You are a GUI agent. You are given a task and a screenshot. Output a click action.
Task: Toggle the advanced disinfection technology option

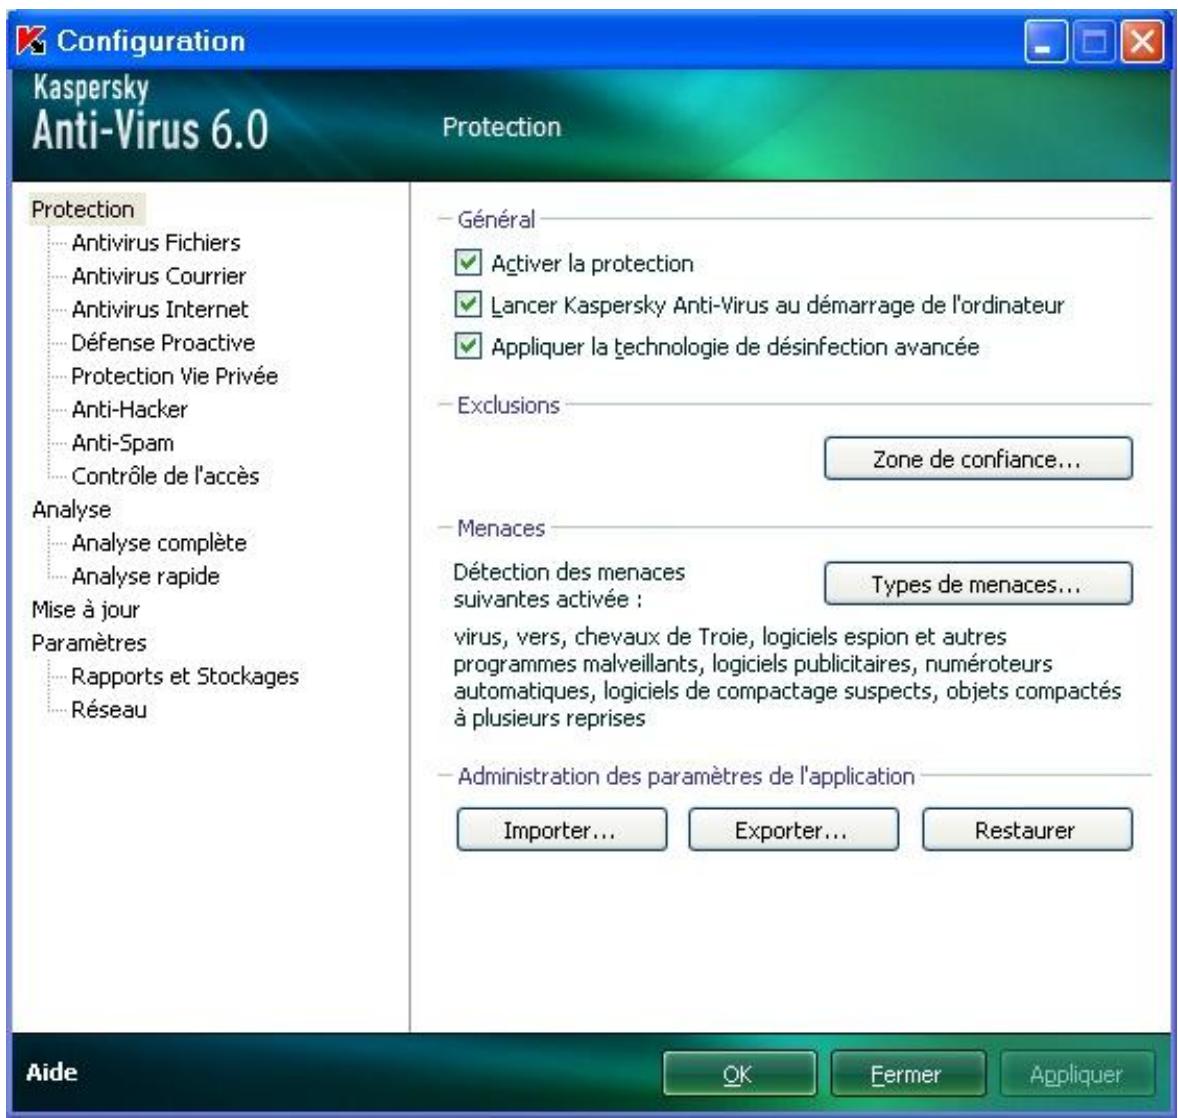pyautogui.click(x=470, y=345)
